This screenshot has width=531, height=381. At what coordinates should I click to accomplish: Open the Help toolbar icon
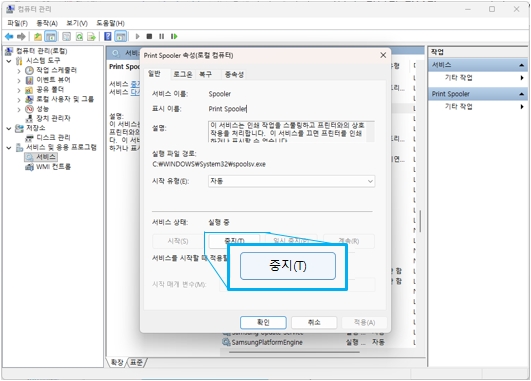pyautogui.click(x=108, y=36)
